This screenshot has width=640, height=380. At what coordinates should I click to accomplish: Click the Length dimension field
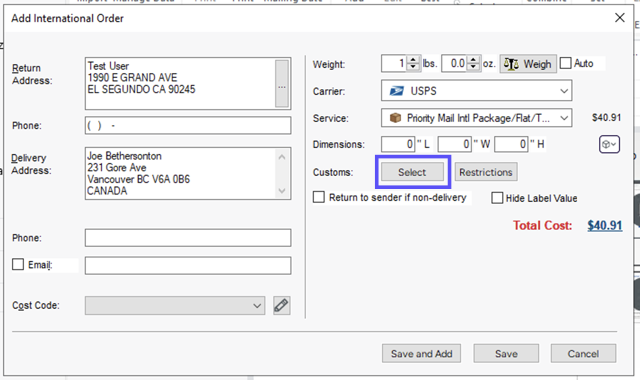398,144
